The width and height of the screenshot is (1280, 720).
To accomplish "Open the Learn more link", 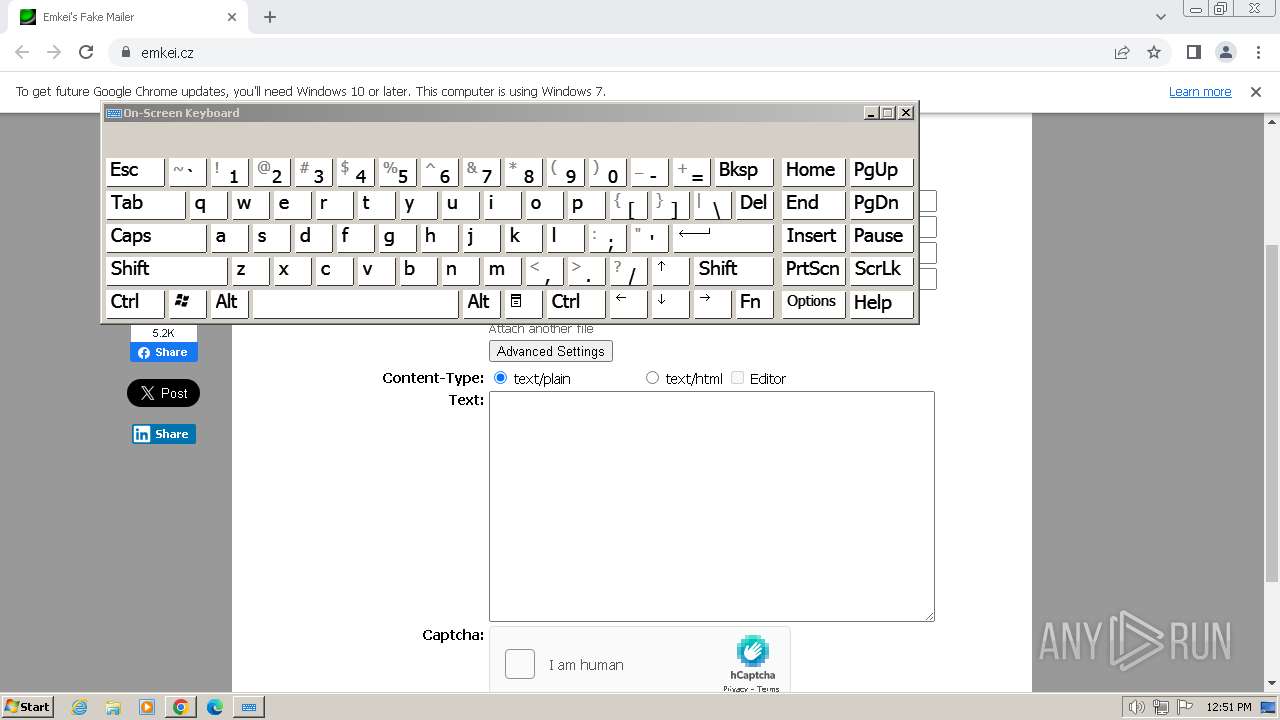I will (1200, 91).
